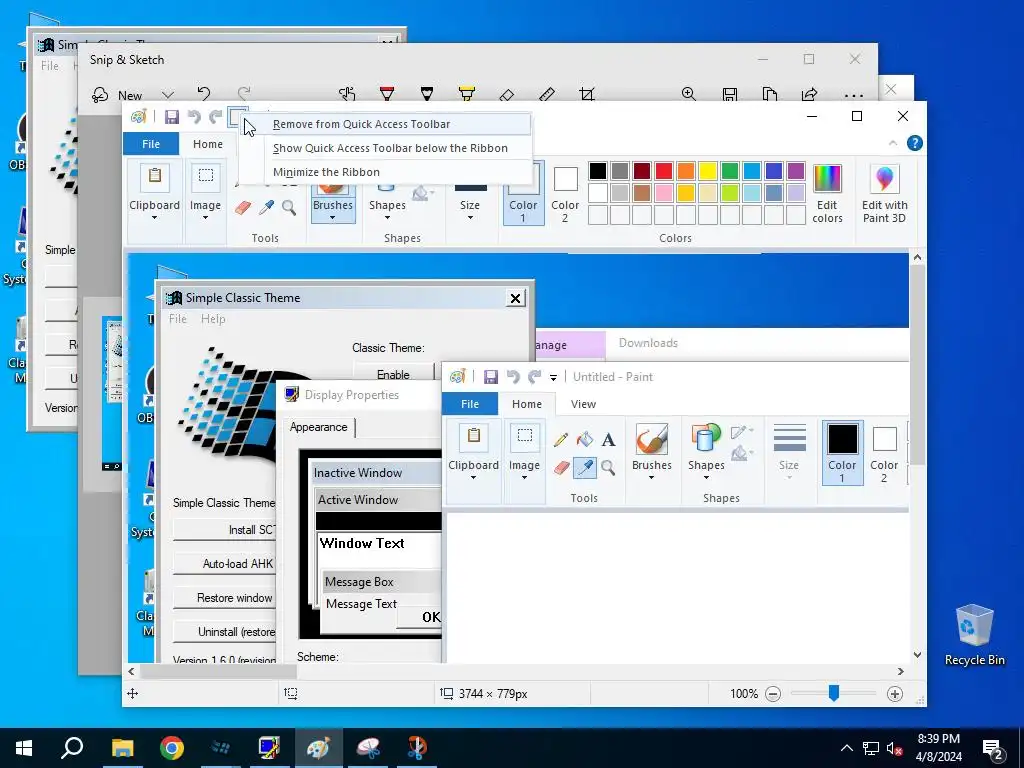Open Paint Help question mark icon
The width and height of the screenshot is (1024, 768).
(915, 143)
